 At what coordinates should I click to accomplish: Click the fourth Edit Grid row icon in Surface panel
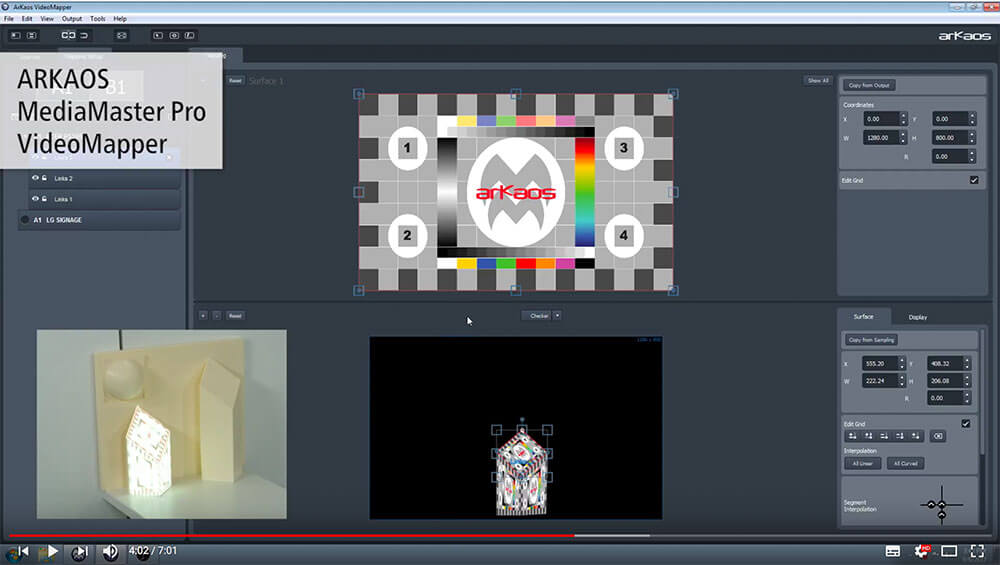pyautogui.click(x=900, y=436)
